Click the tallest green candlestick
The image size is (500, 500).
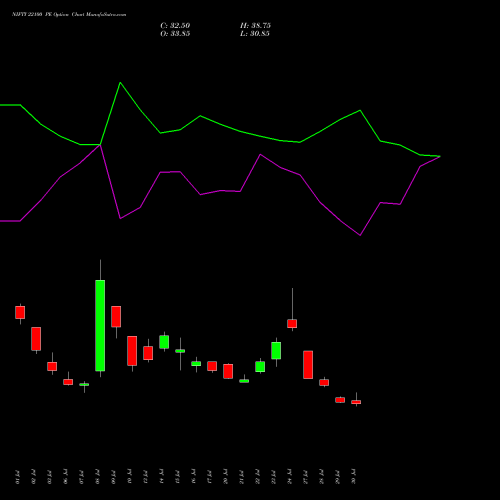(x=100, y=325)
